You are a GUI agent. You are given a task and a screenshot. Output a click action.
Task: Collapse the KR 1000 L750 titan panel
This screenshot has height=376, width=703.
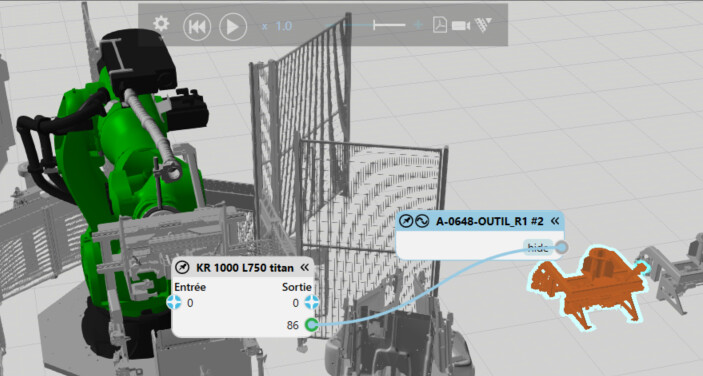[x=305, y=268]
